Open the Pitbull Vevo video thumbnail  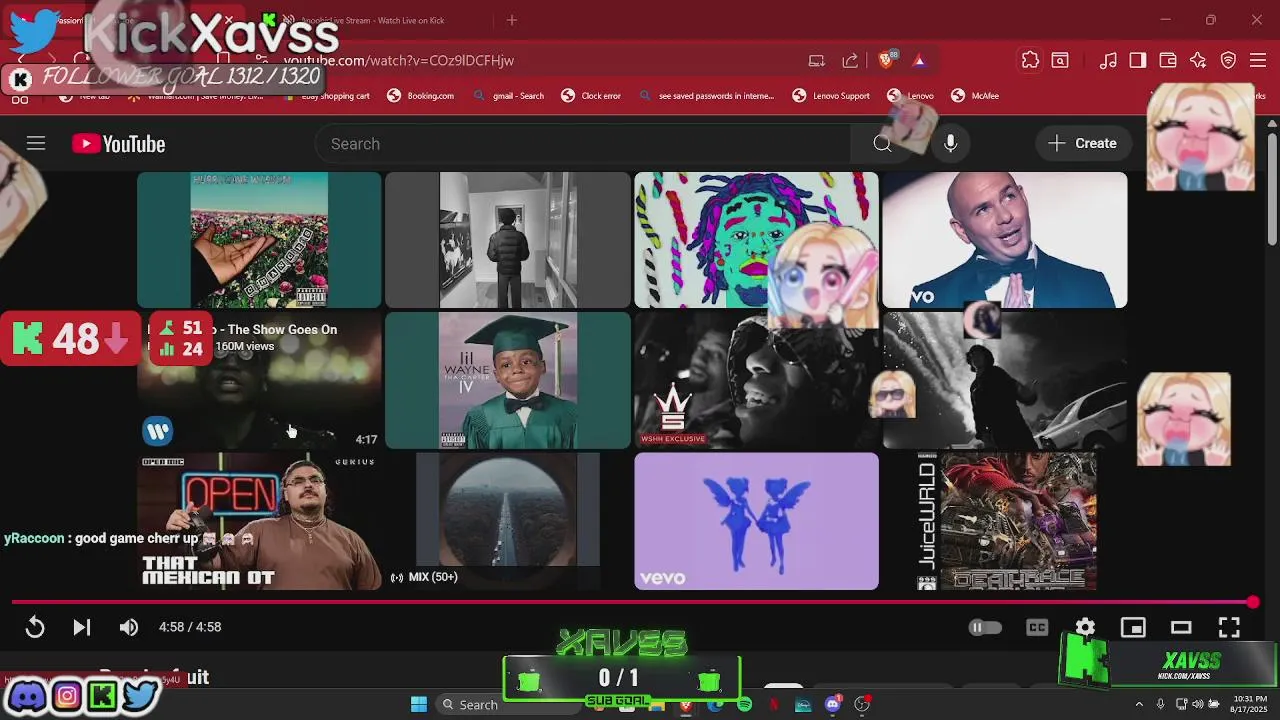coord(1005,240)
